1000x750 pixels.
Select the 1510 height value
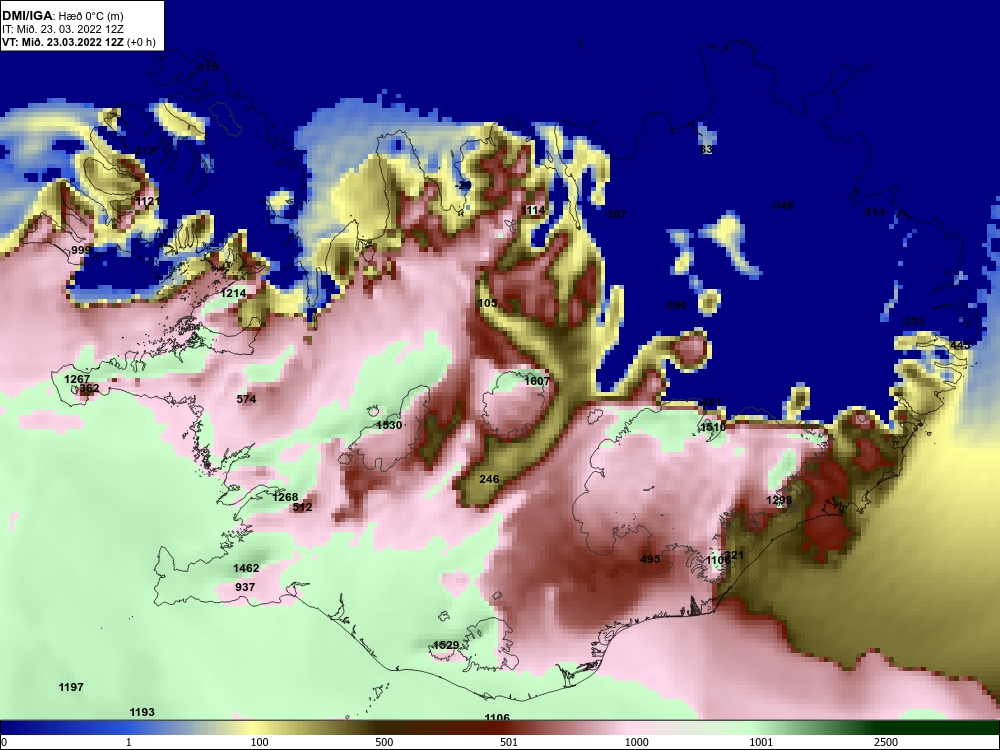pyautogui.click(x=712, y=427)
